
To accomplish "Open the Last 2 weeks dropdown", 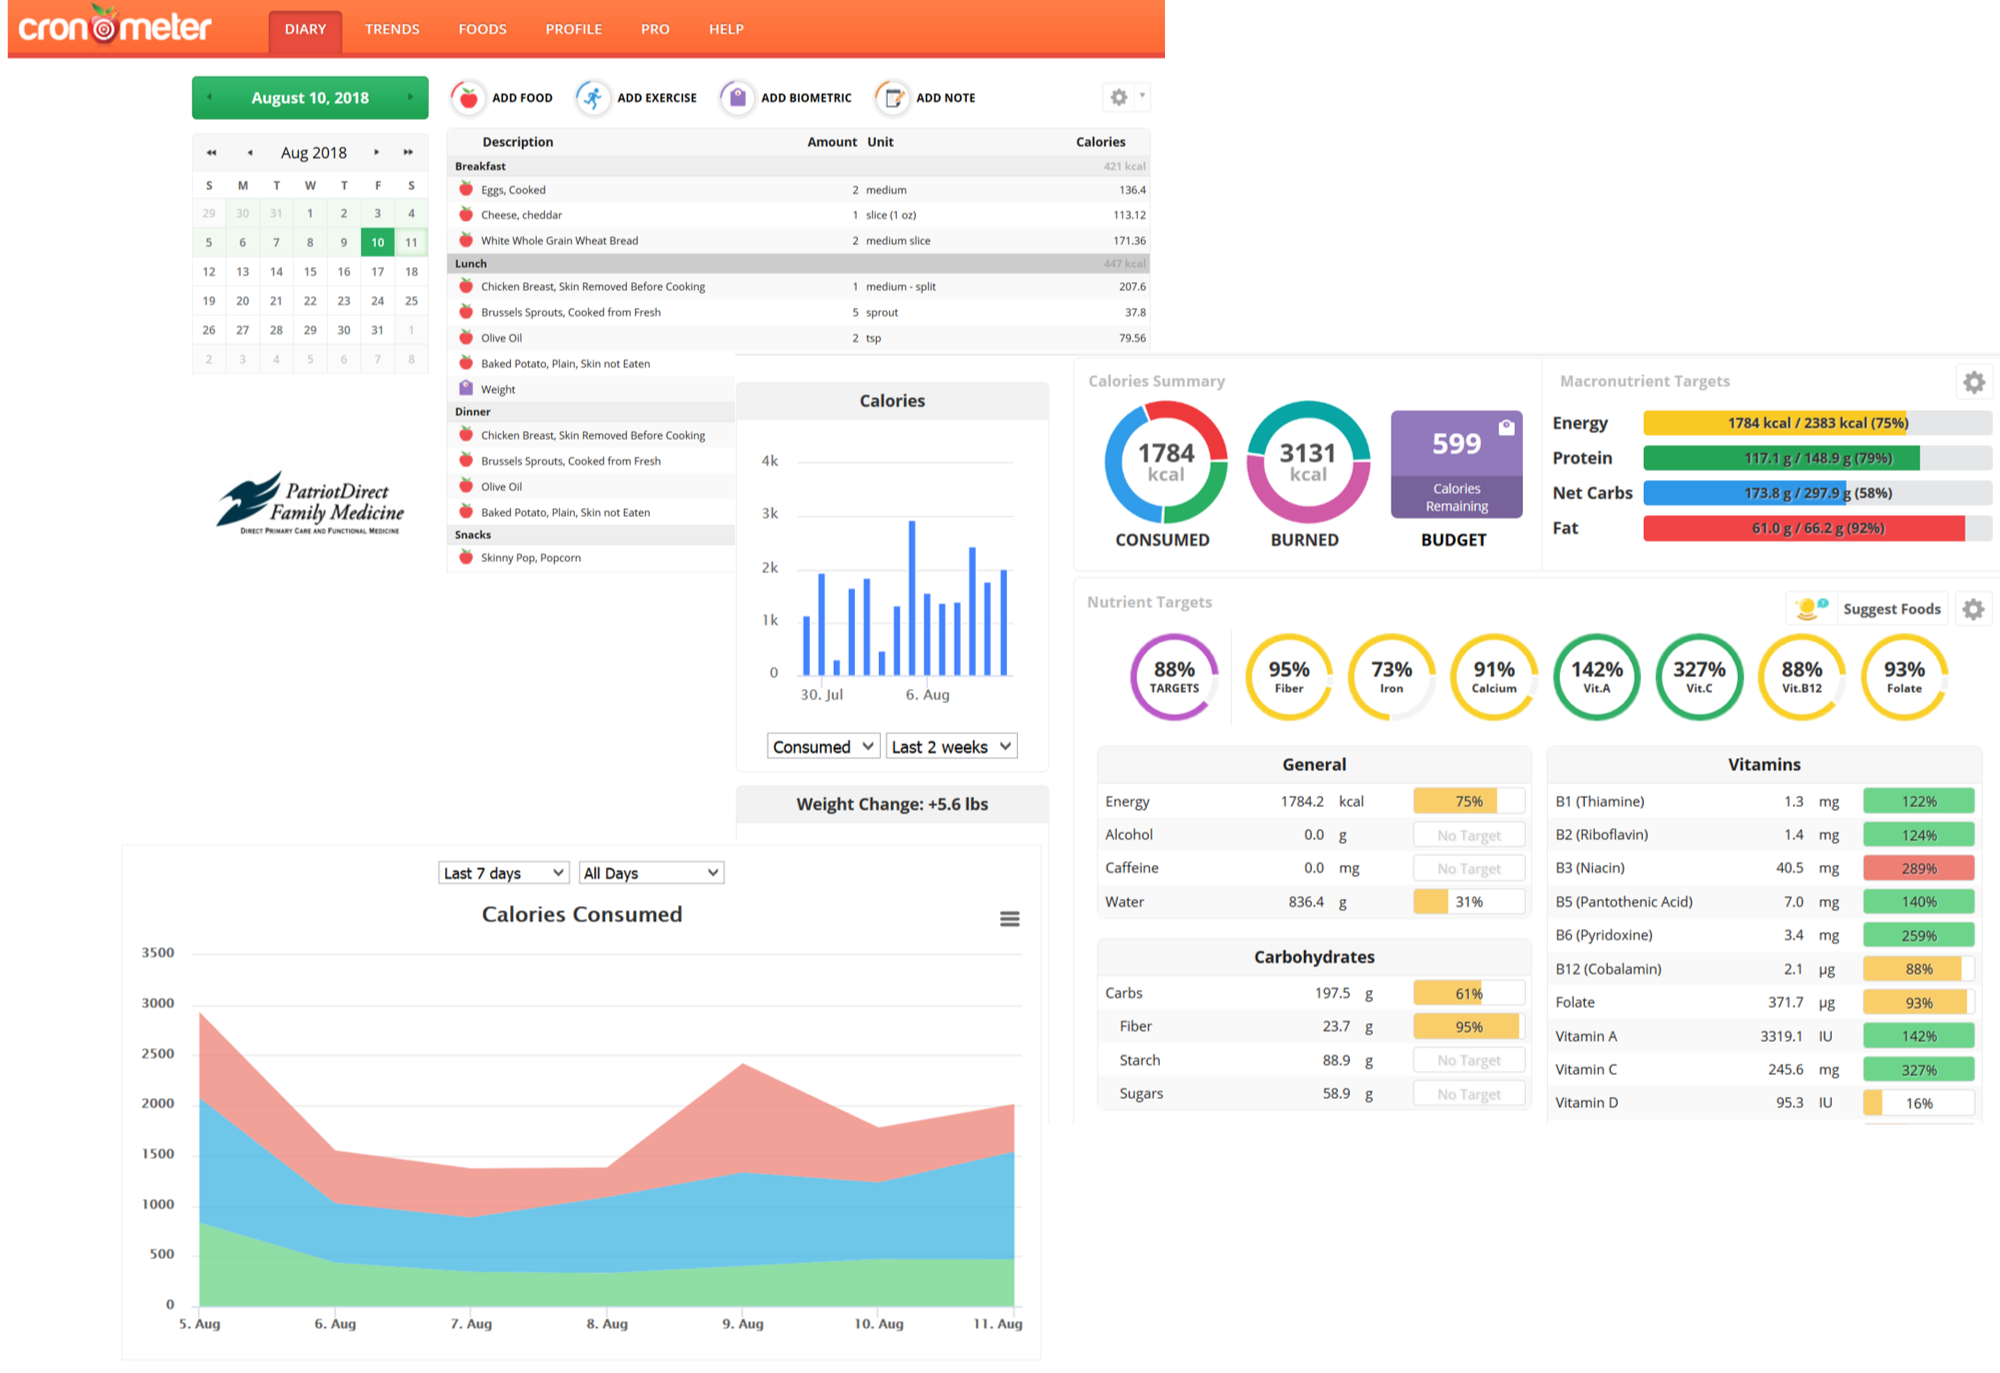I will point(951,747).
